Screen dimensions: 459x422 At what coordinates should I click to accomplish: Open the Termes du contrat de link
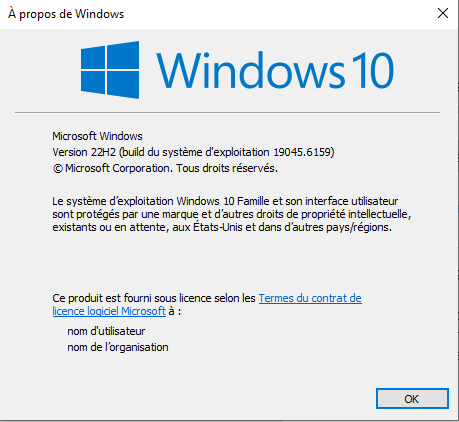[310, 298]
